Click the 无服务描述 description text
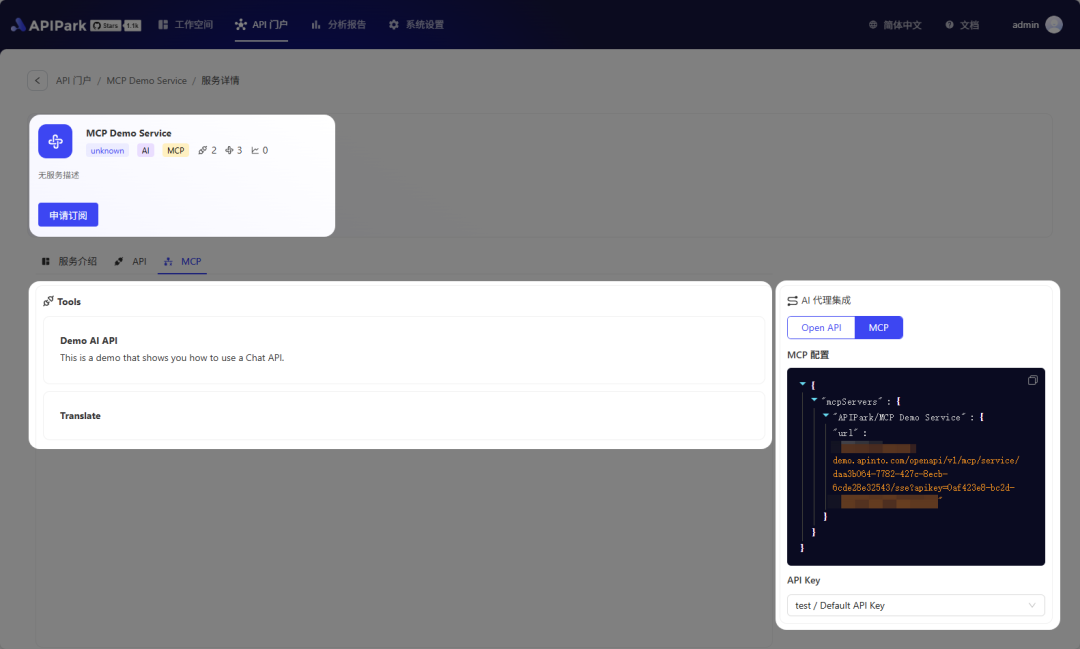1080x649 pixels. [x=59, y=175]
